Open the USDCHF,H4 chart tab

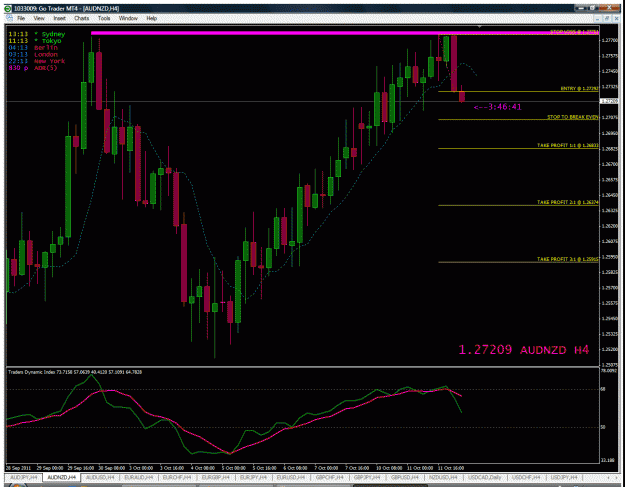coord(526,477)
